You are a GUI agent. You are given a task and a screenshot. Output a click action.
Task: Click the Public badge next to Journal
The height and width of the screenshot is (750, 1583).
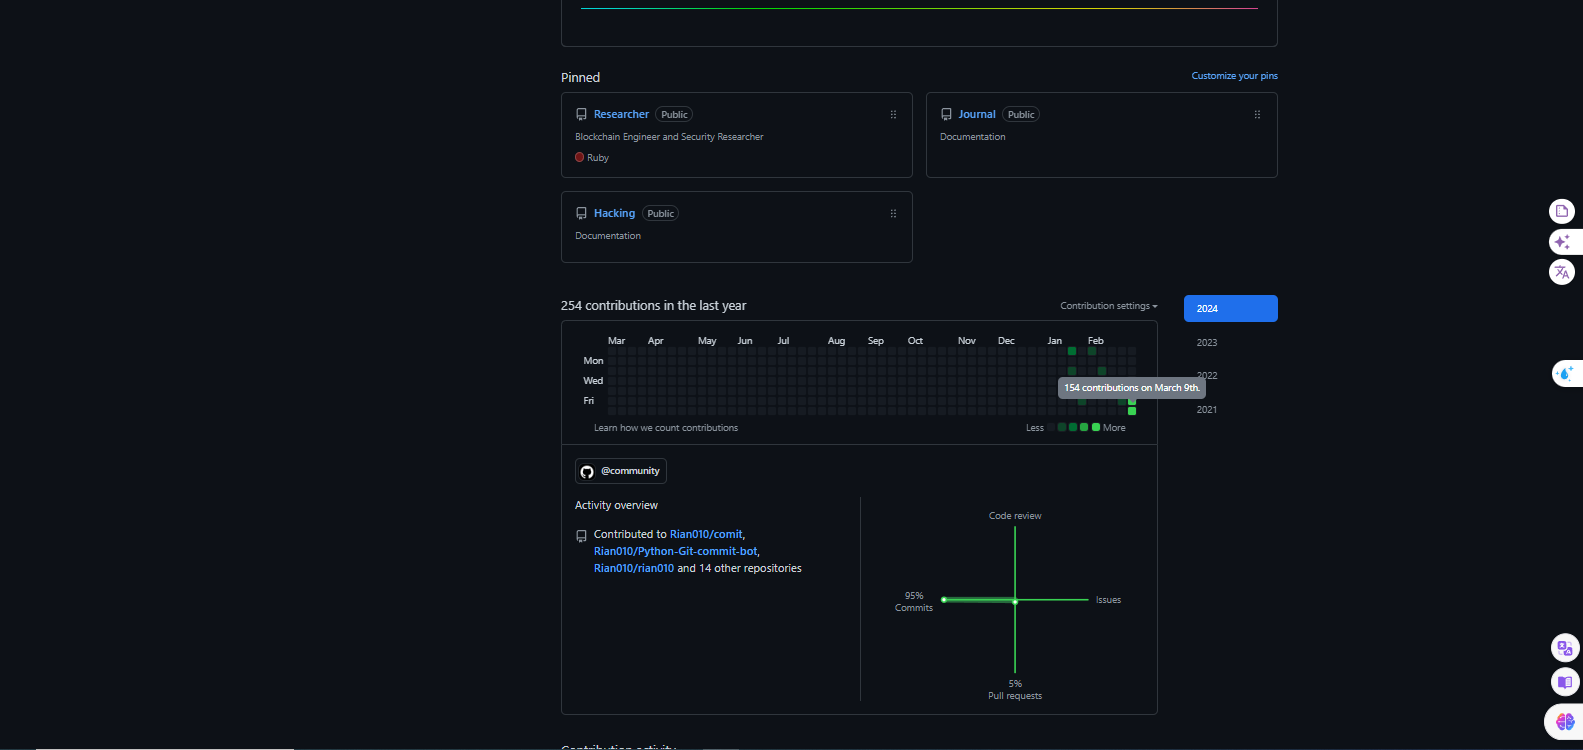tap(1021, 115)
